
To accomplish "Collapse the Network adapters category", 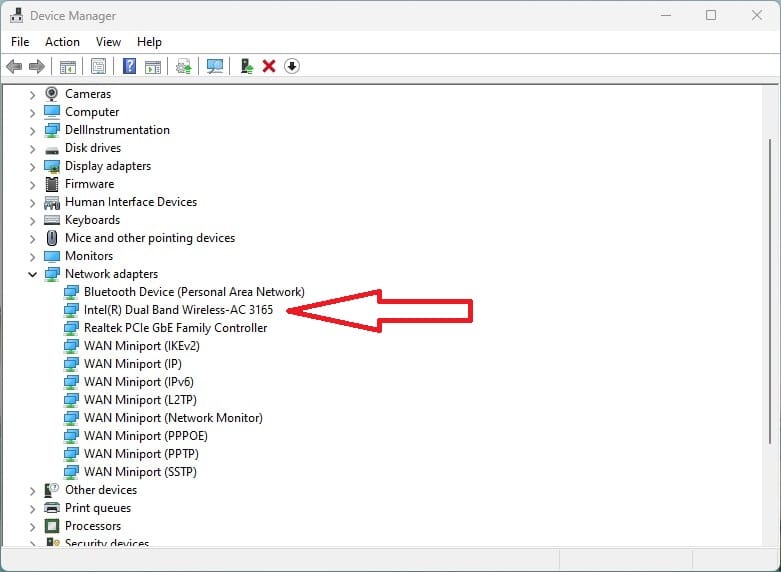I will 32,274.
